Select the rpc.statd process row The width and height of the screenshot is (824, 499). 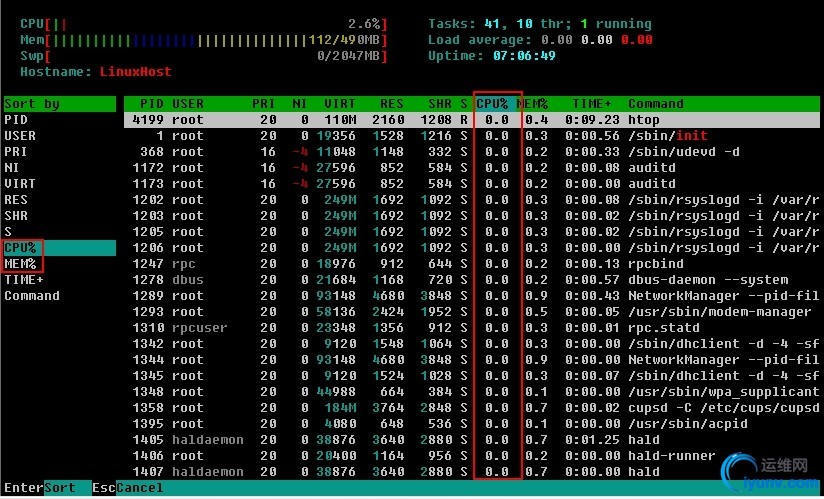(471, 328)
